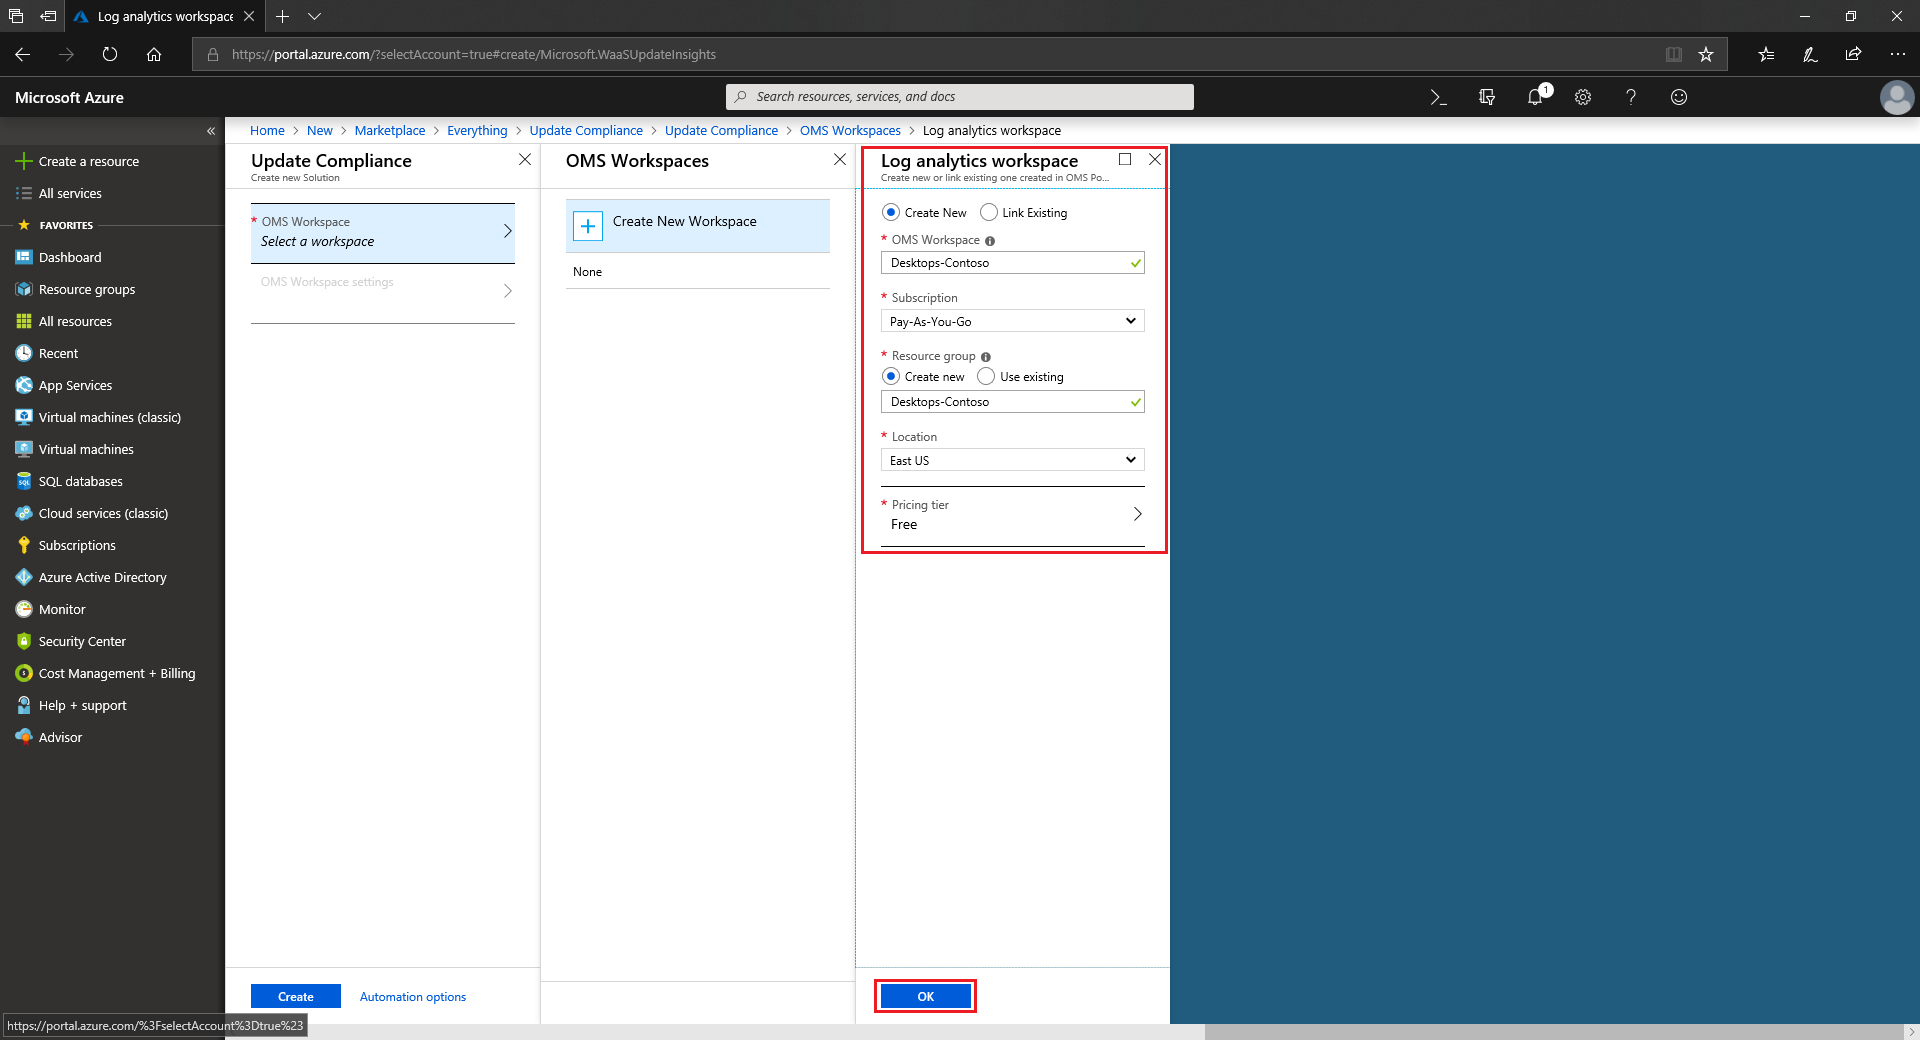Screen dimensions: 1920x1040
Task: Open directory and subscription filter icon
Action: click(x=1487, y=97)
